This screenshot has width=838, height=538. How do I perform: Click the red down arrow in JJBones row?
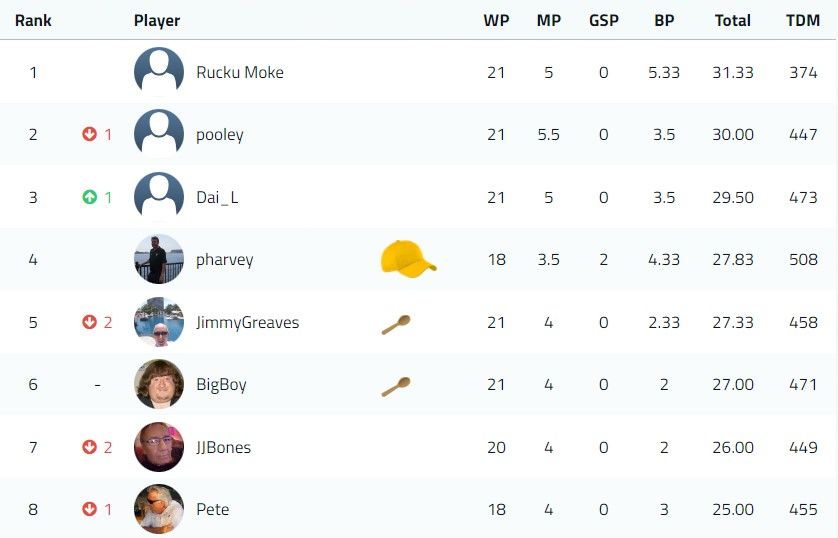tap(89, 447)
